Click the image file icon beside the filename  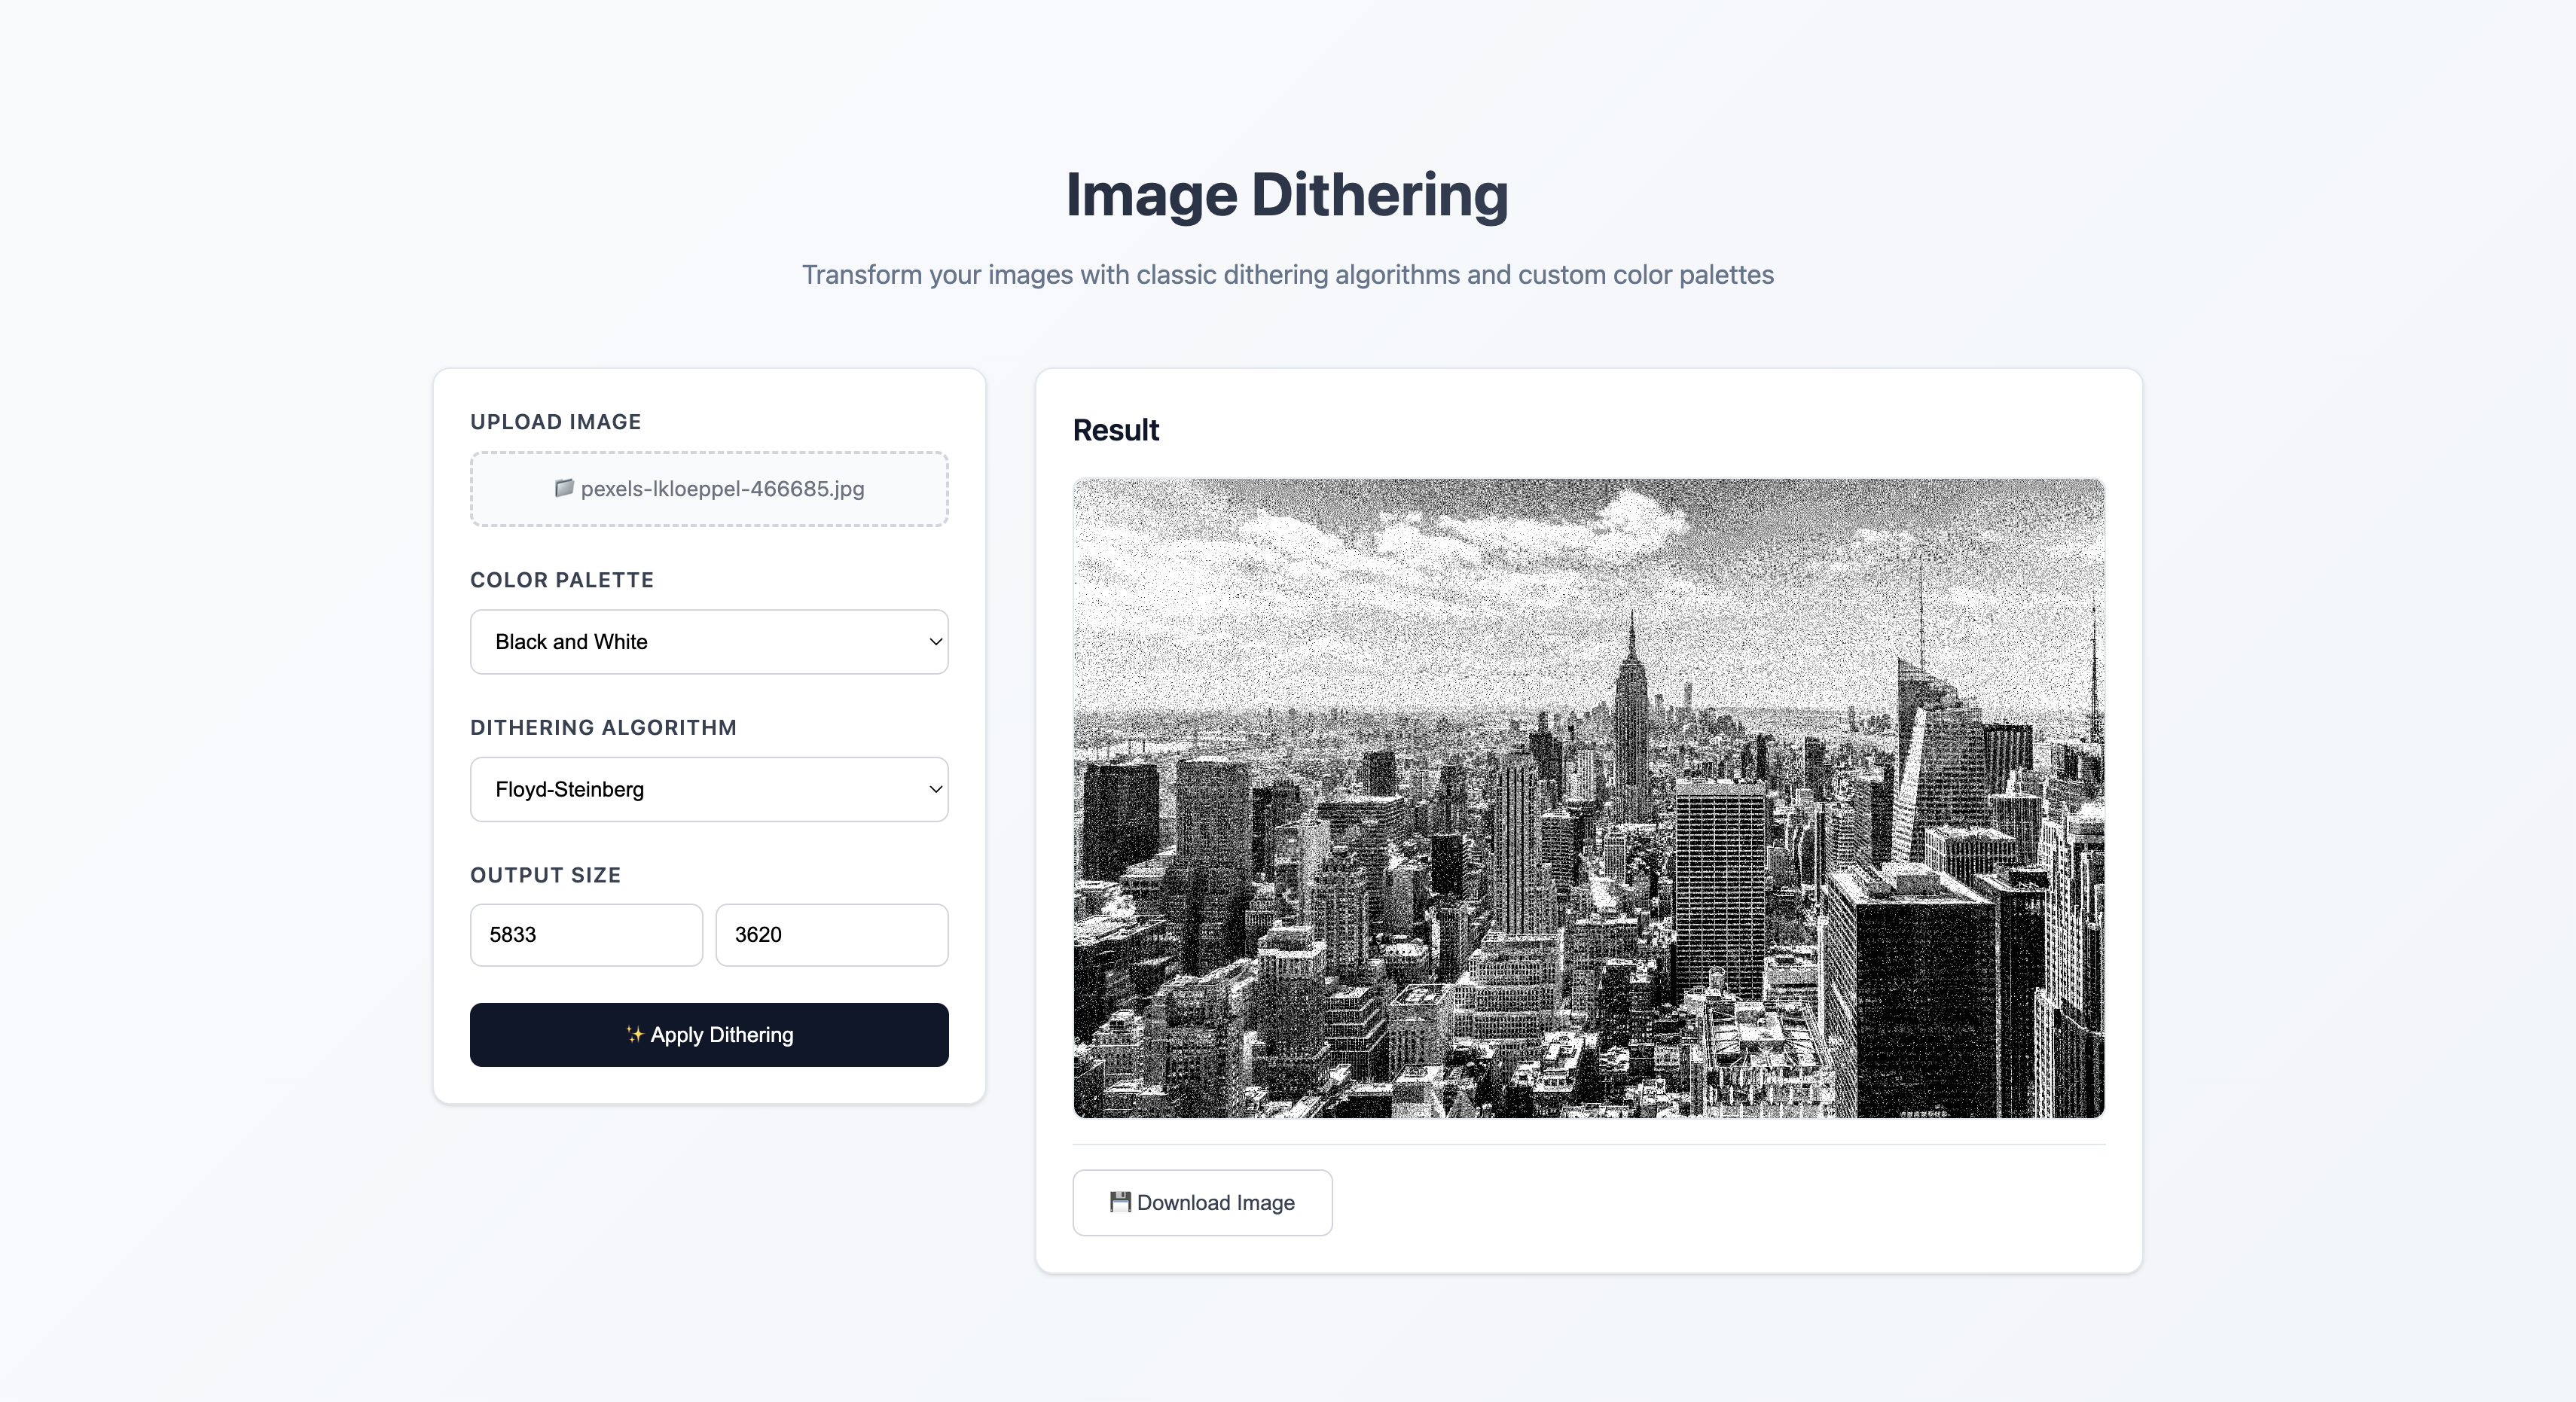click(565, 489)
